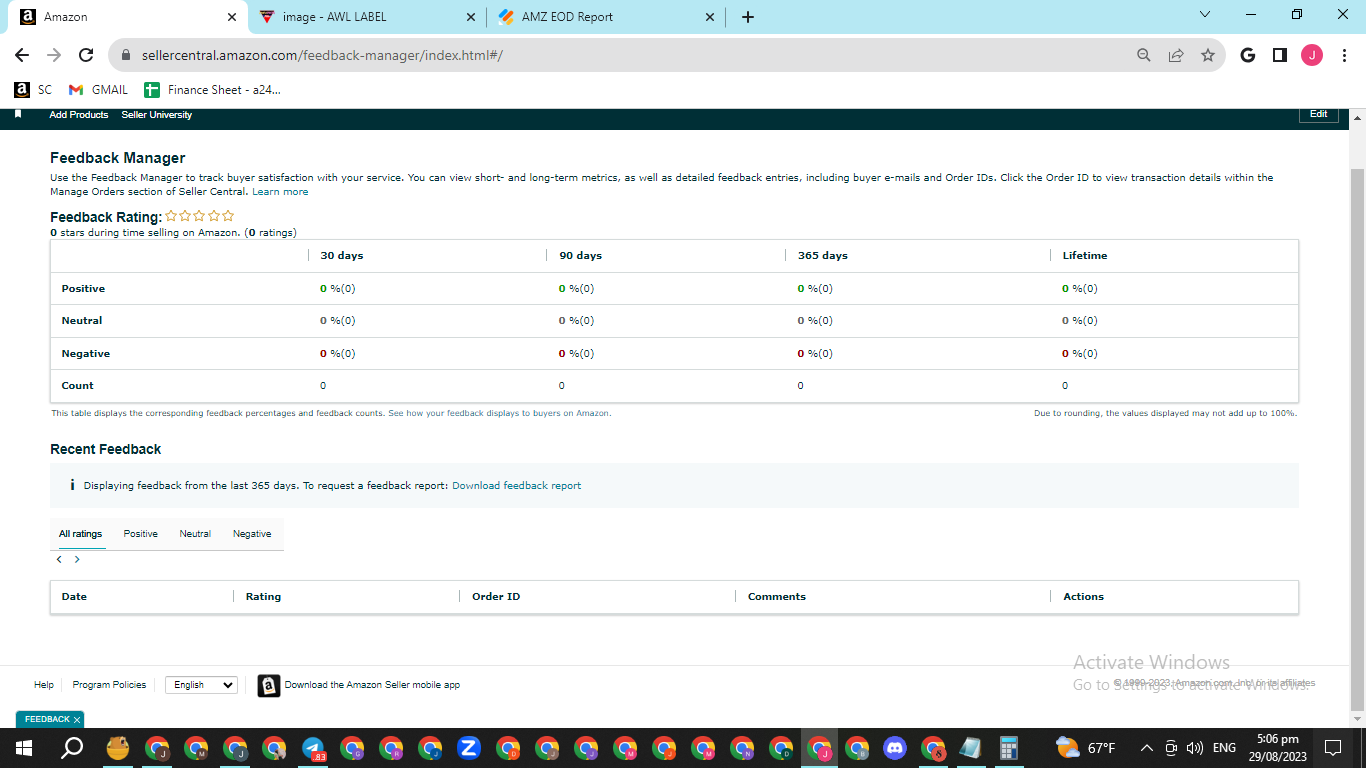Click the "Order ID" column header
The image size is (1366, 768).
[x=496, y=597]
